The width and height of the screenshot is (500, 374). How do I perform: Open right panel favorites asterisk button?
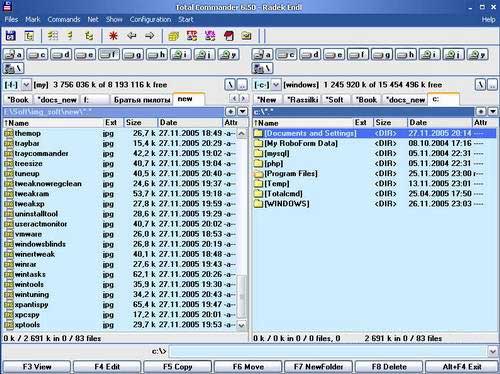pos(481,112)
